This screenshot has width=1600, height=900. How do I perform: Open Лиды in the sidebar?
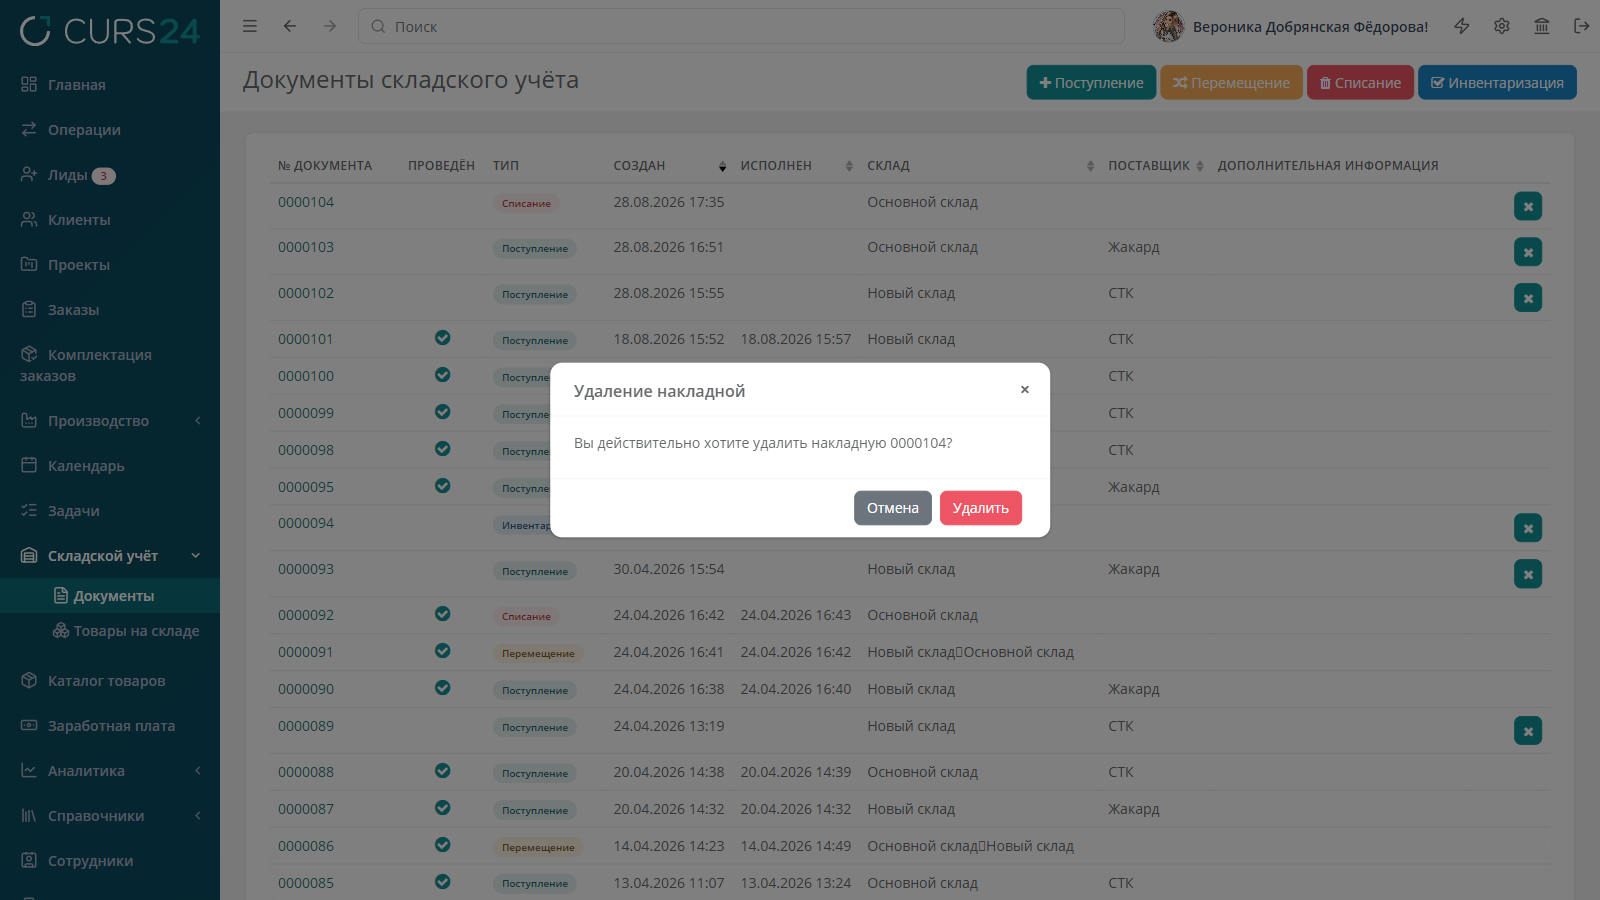[110, 175]
